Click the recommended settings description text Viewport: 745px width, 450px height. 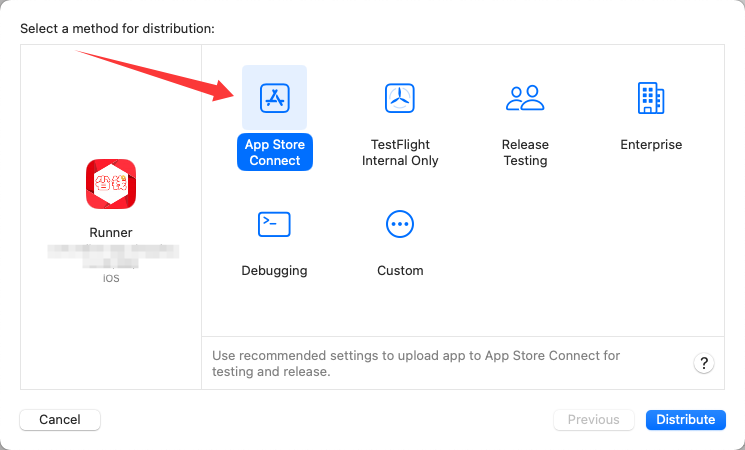point(416,363)
